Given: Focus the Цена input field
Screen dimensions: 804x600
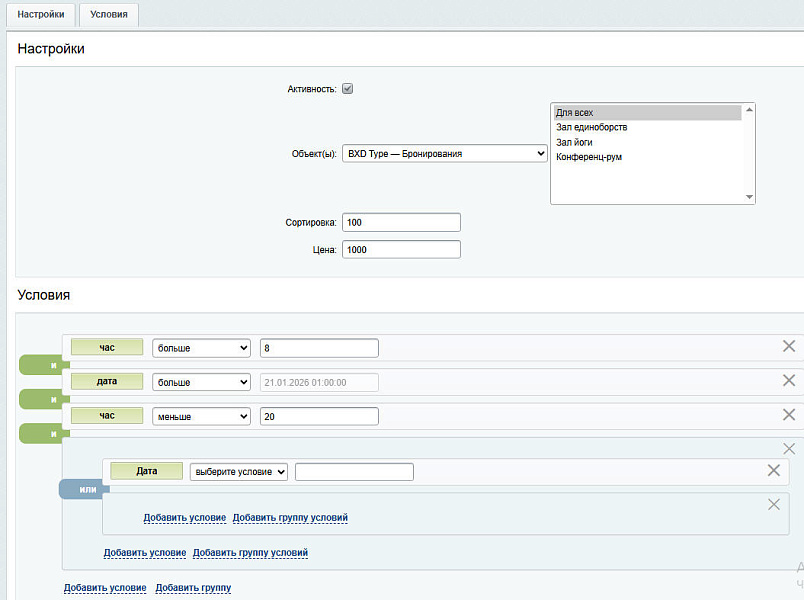Looking at the screenshot, I should click(x=401, y=250).
